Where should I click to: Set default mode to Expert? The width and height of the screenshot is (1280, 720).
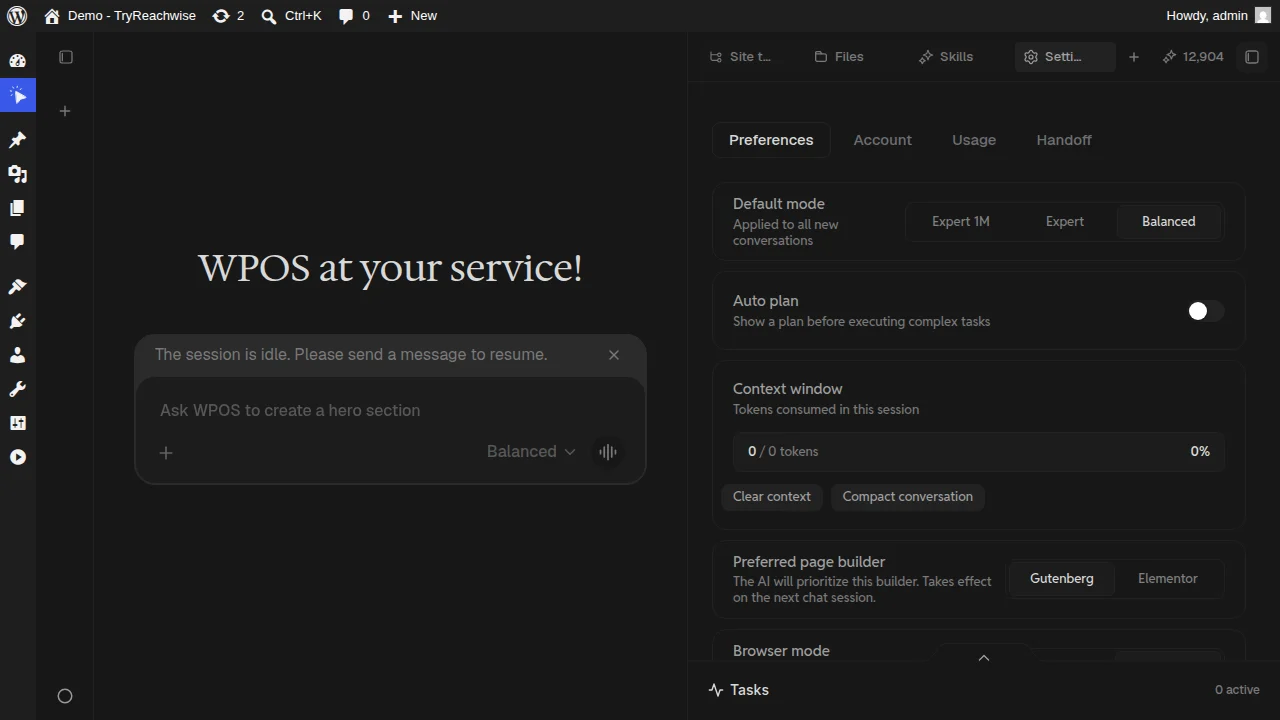pos(1065,222)
